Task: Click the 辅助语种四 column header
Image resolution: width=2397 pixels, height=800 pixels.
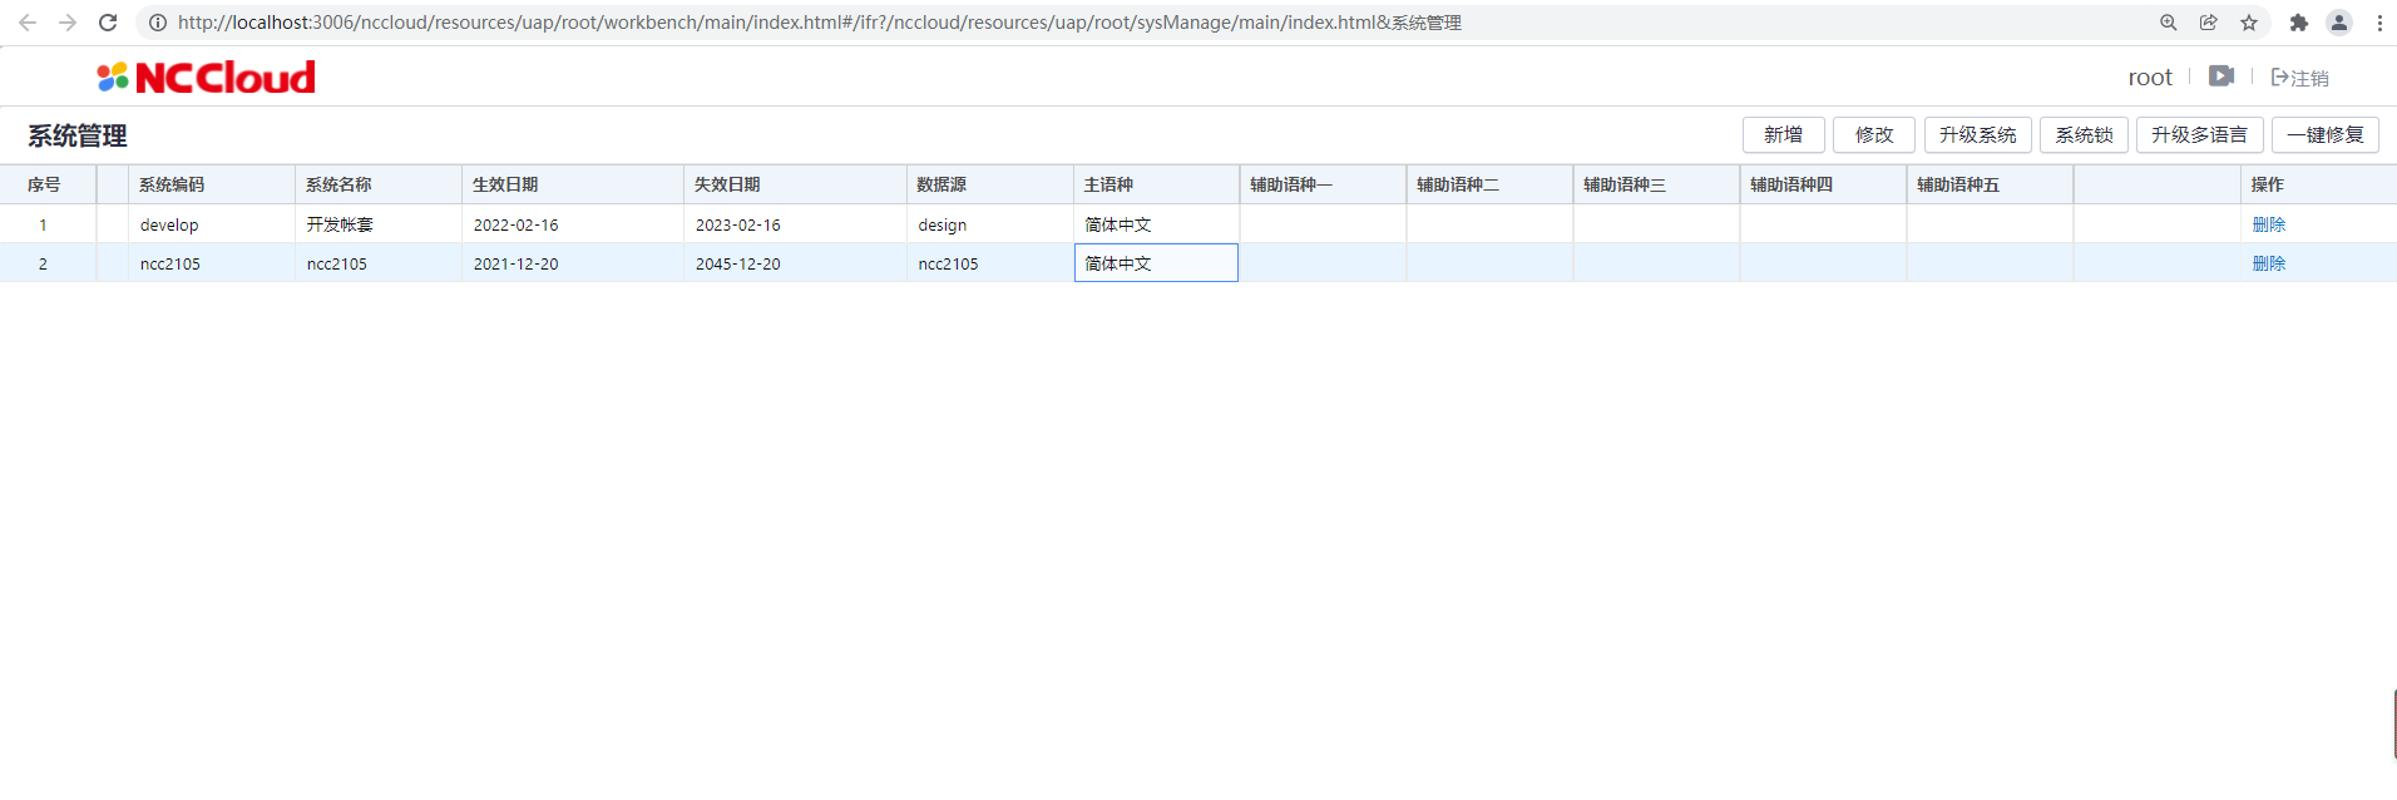Action: 1823,184
